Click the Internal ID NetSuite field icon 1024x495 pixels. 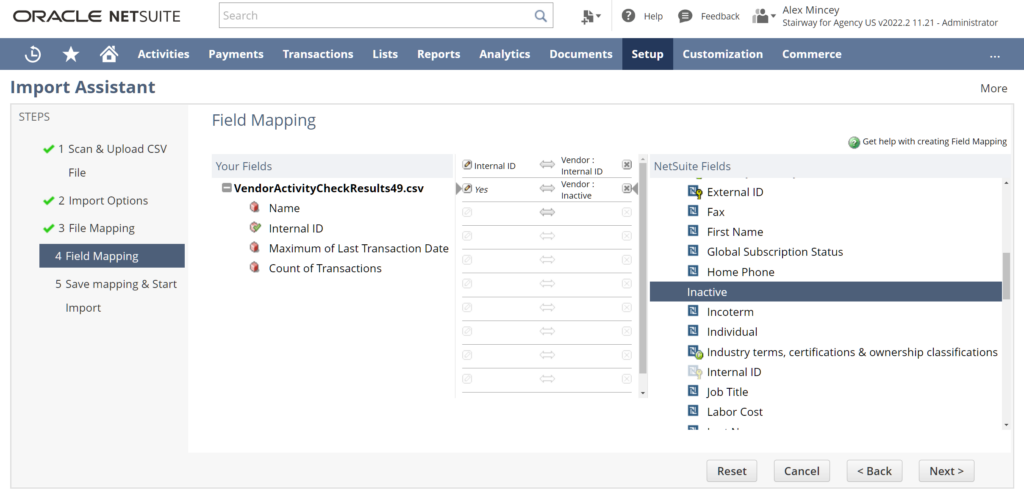pos(696,372)
